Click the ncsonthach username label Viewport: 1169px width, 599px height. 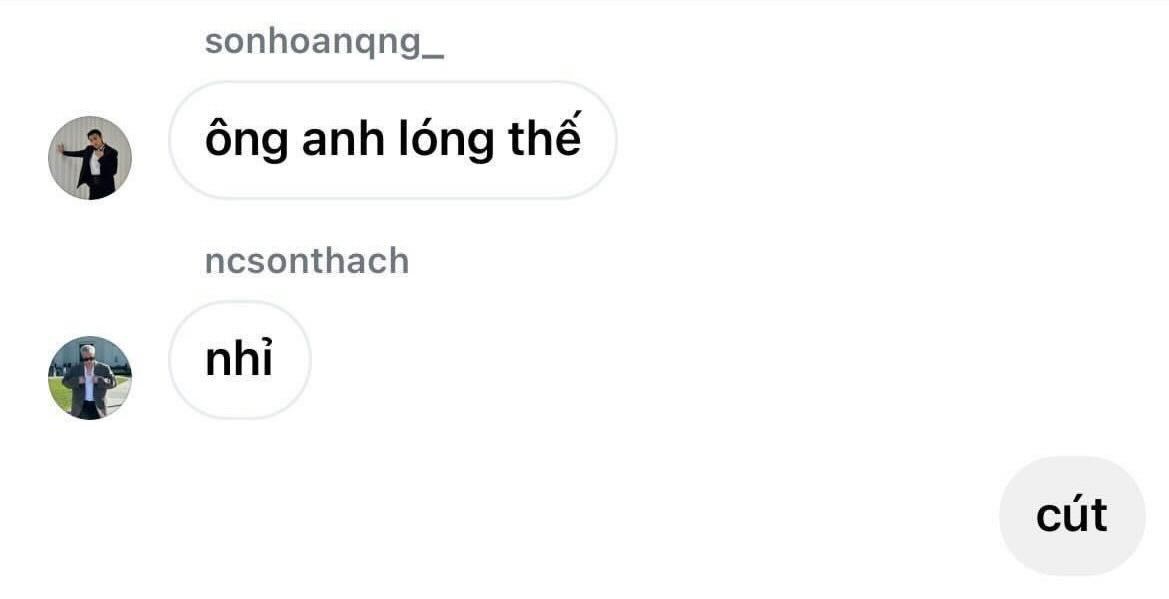point(307,261)
